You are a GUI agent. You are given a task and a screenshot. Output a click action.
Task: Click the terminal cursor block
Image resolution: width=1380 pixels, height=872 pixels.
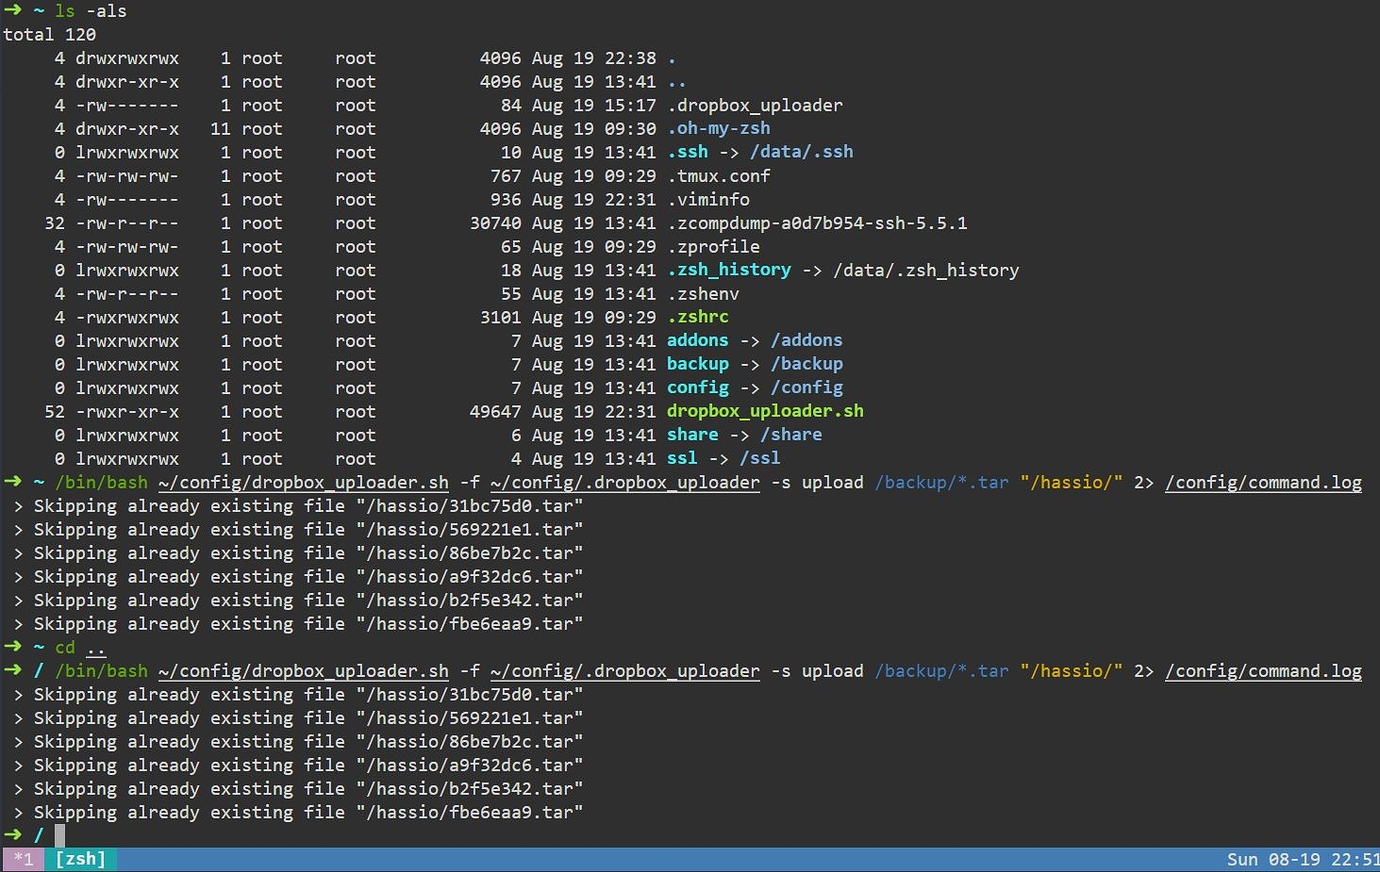57,835
